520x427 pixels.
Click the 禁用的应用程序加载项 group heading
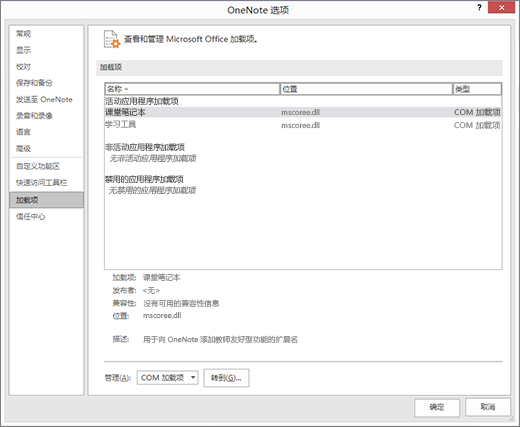tap(144, 179)
